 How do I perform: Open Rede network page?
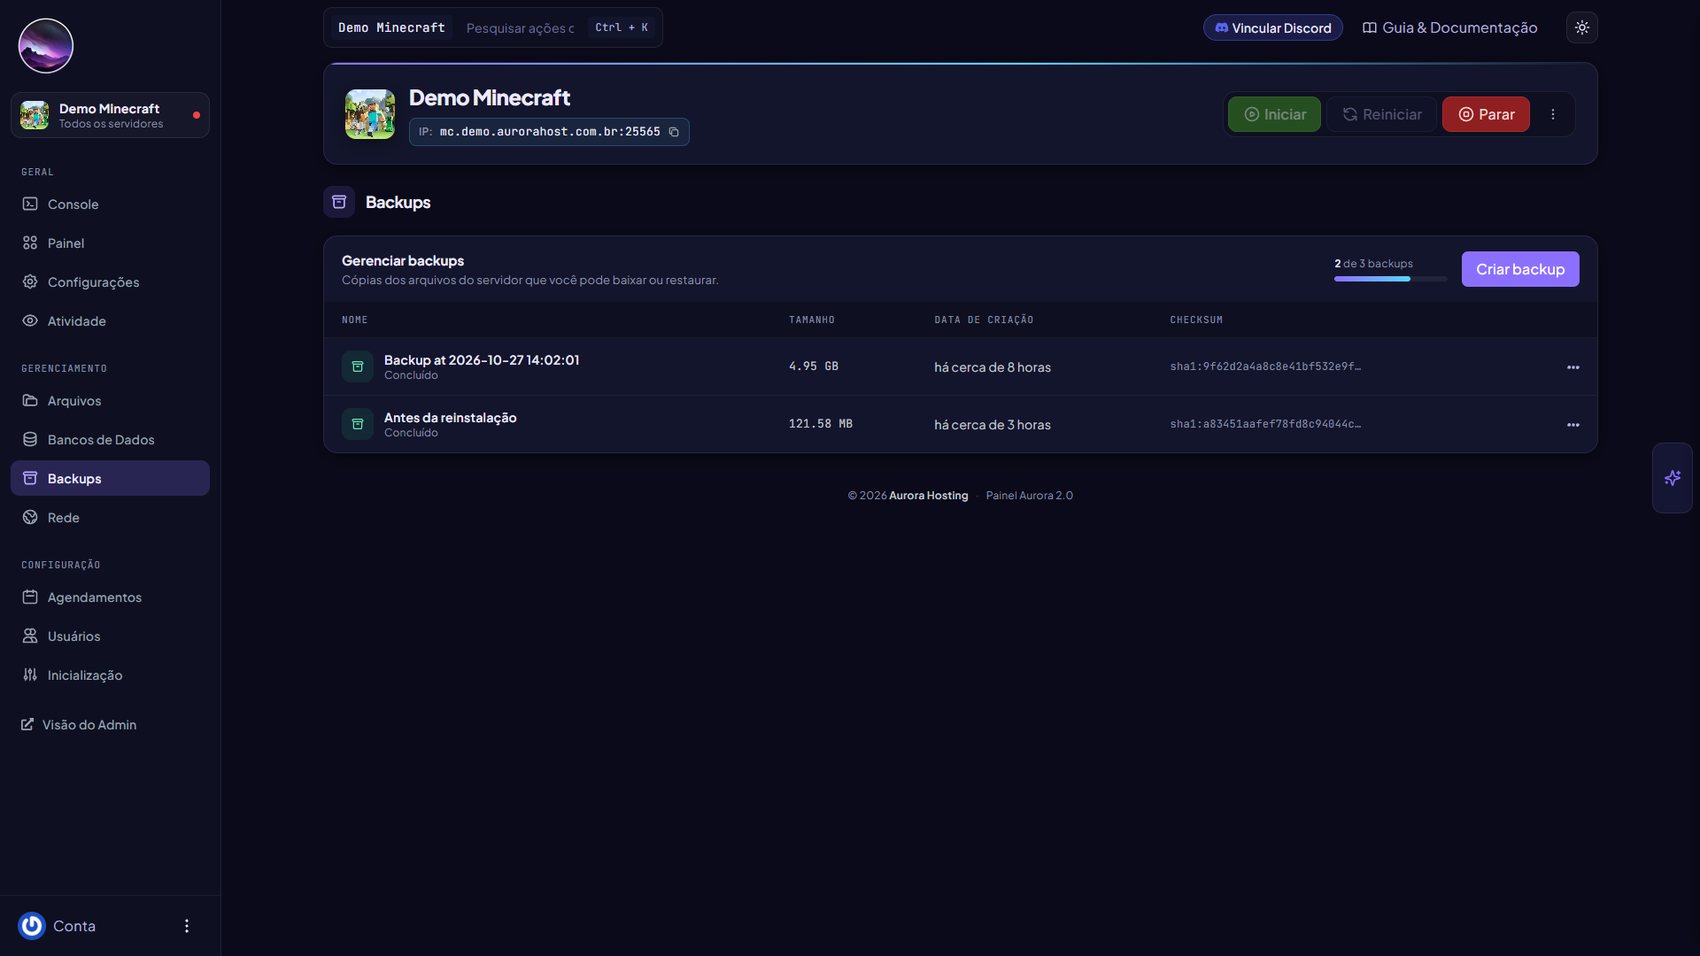110,517
